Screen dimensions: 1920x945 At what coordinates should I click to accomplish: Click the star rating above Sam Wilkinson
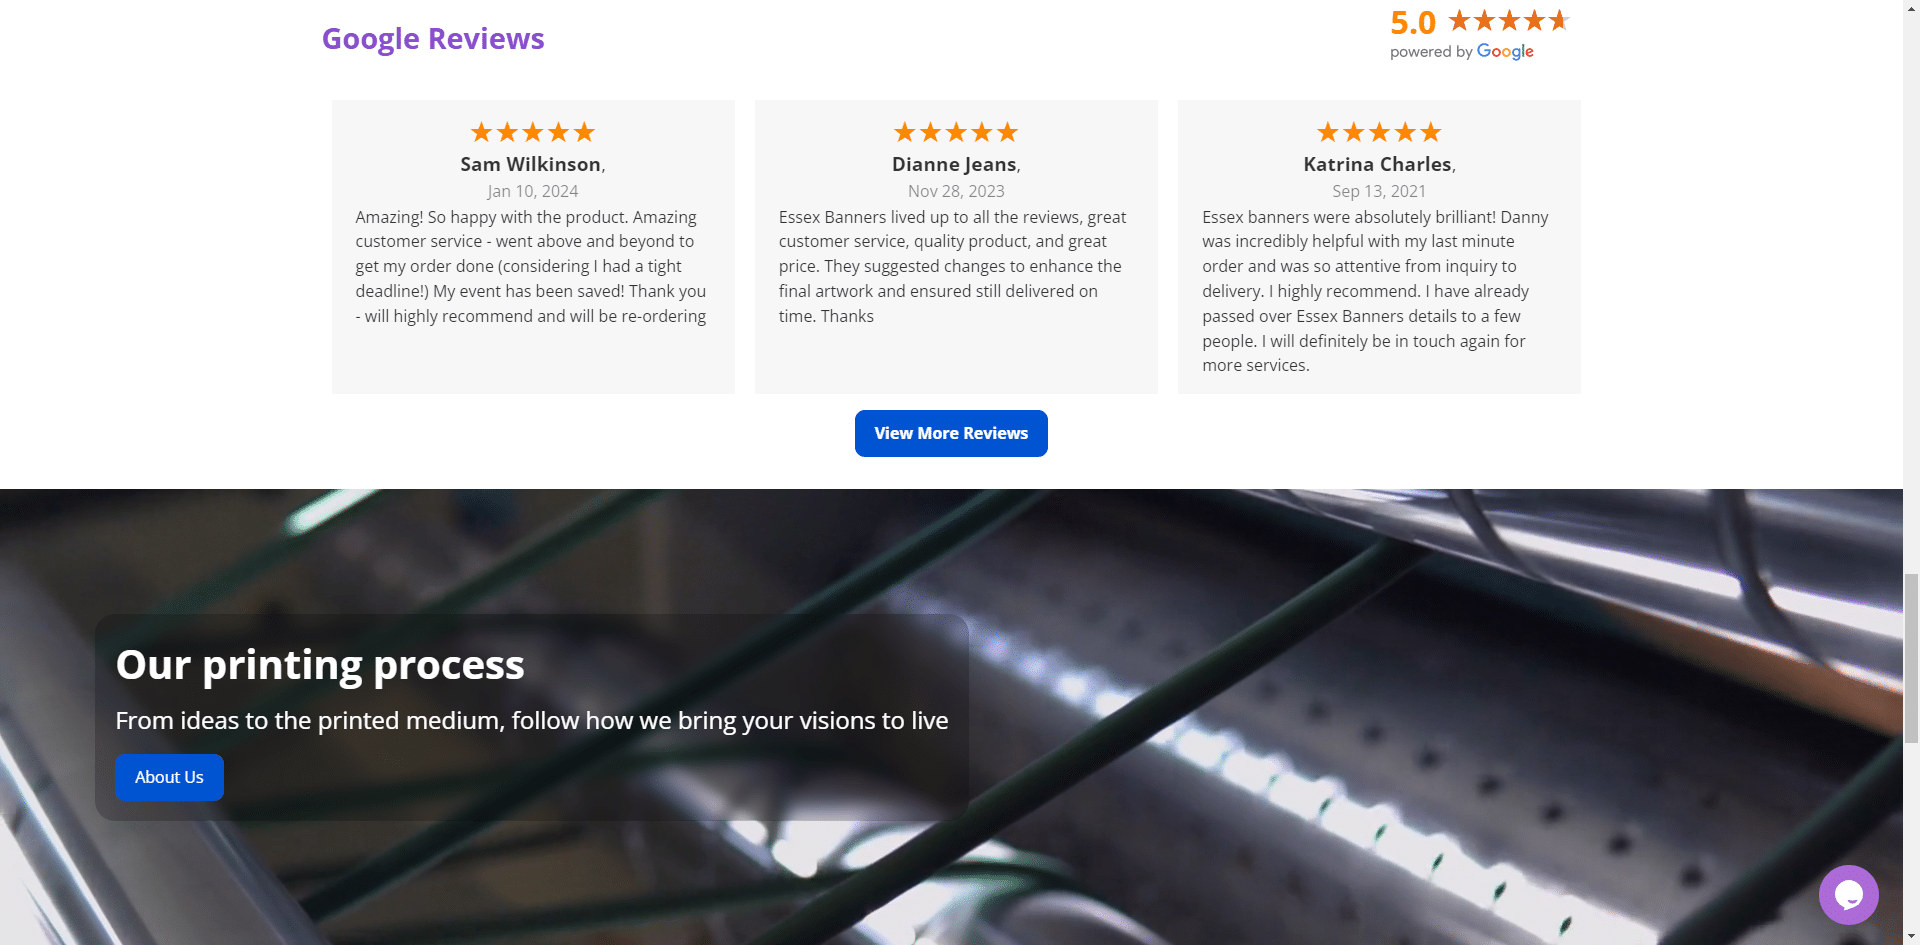tap(533, 132)
